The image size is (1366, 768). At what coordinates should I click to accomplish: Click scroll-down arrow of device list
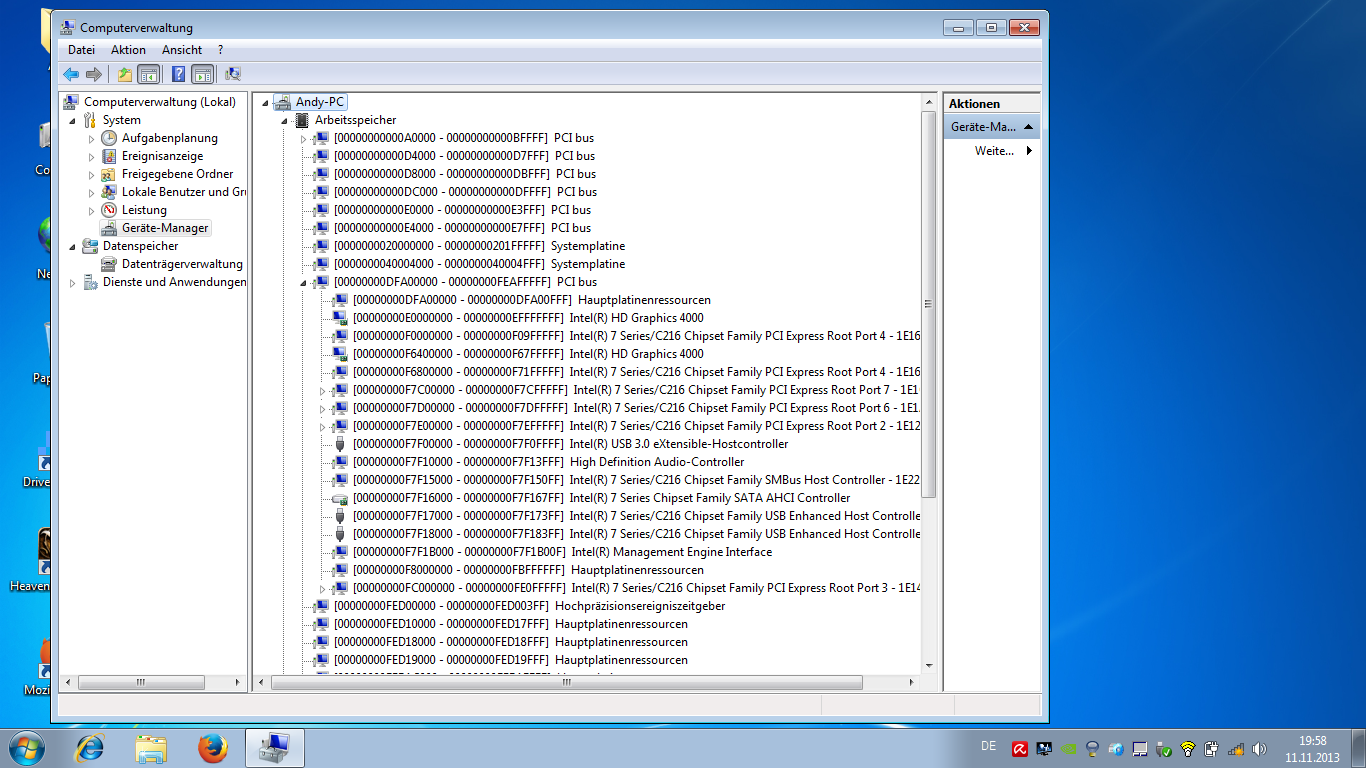[929, 666]
